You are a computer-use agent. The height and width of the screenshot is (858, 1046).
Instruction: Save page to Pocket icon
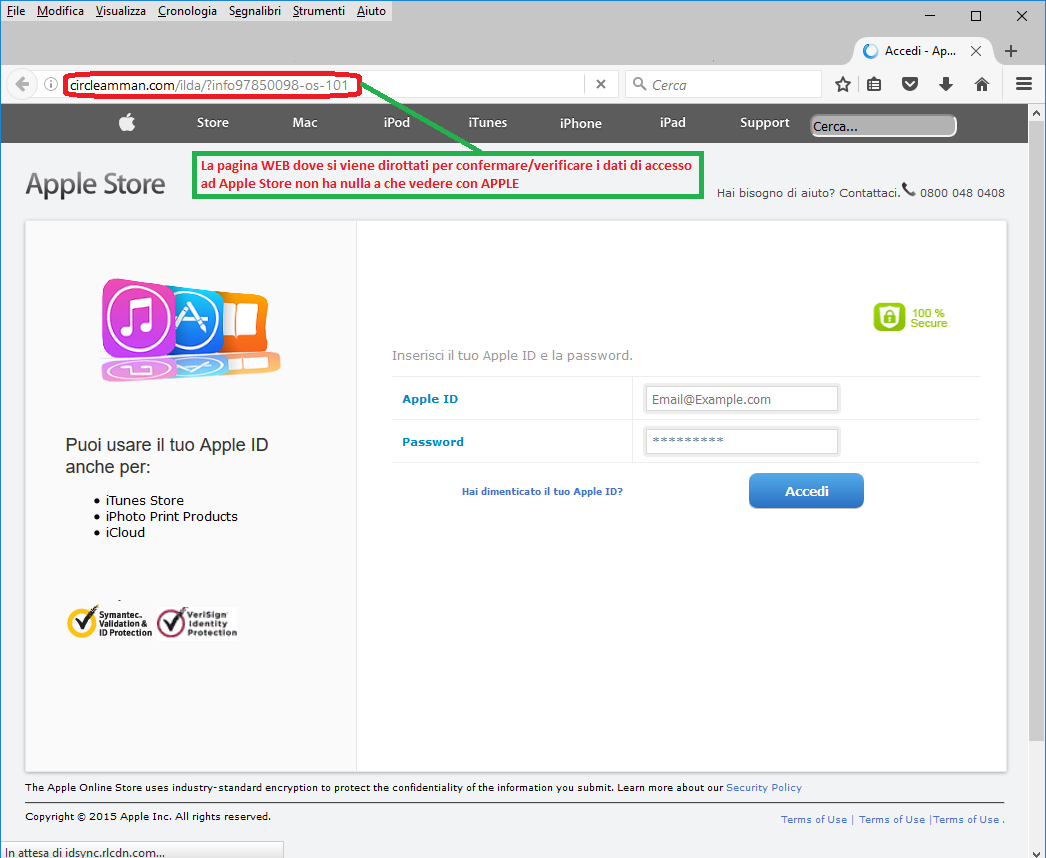(910, 85)
